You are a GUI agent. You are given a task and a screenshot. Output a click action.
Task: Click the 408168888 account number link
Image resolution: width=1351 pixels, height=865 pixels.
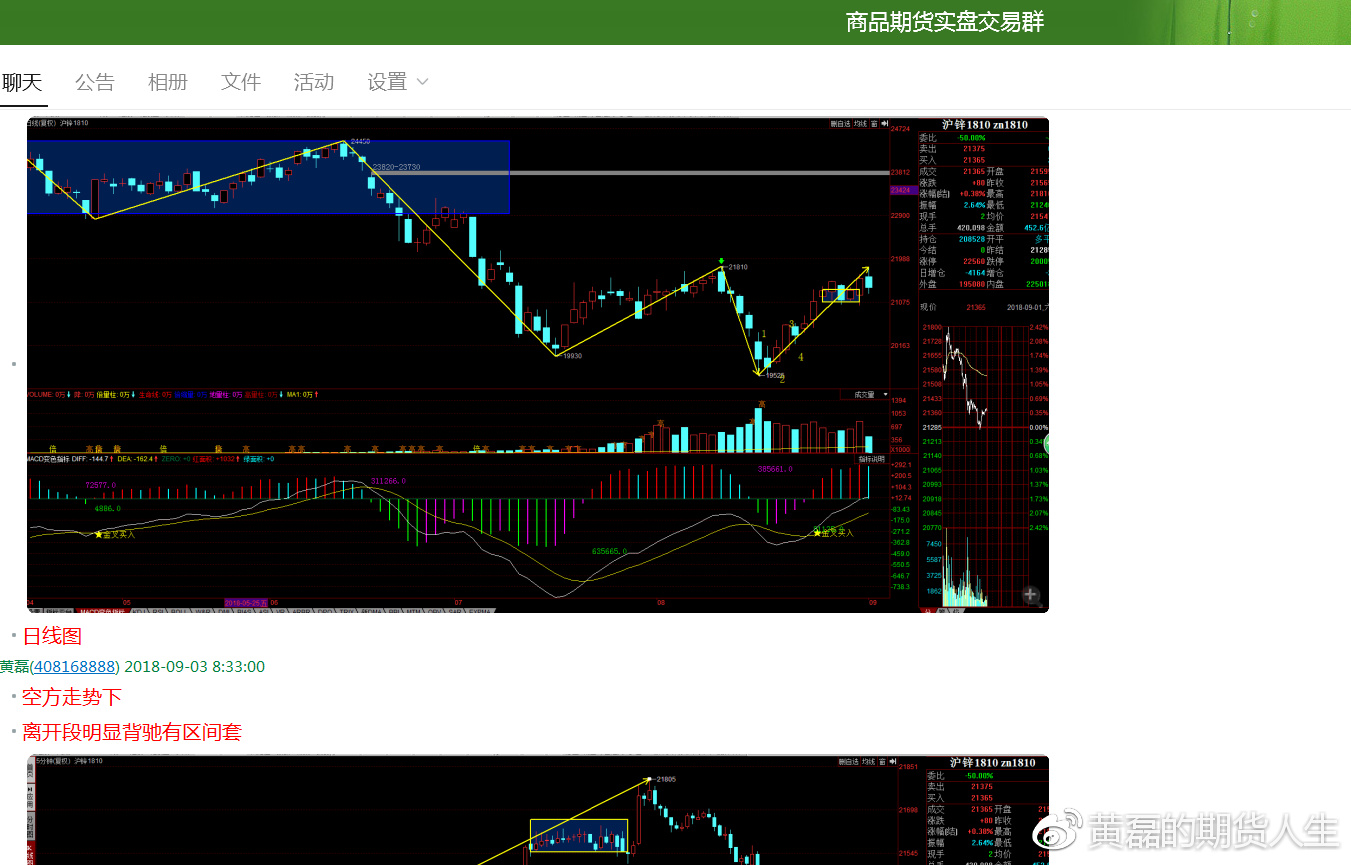coord(75,666)
